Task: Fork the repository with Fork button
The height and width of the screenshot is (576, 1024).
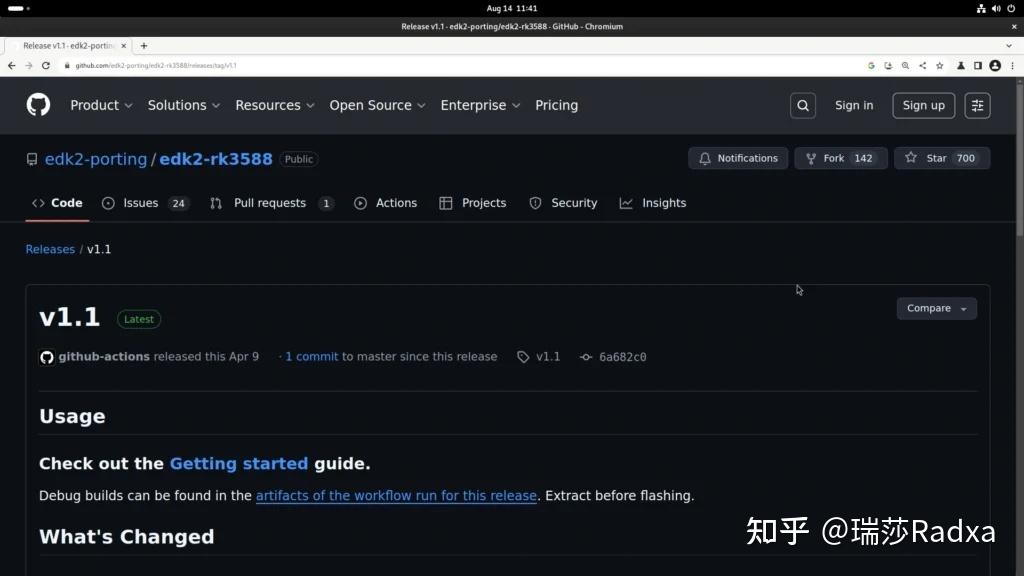Action: [x=840, y=158]
